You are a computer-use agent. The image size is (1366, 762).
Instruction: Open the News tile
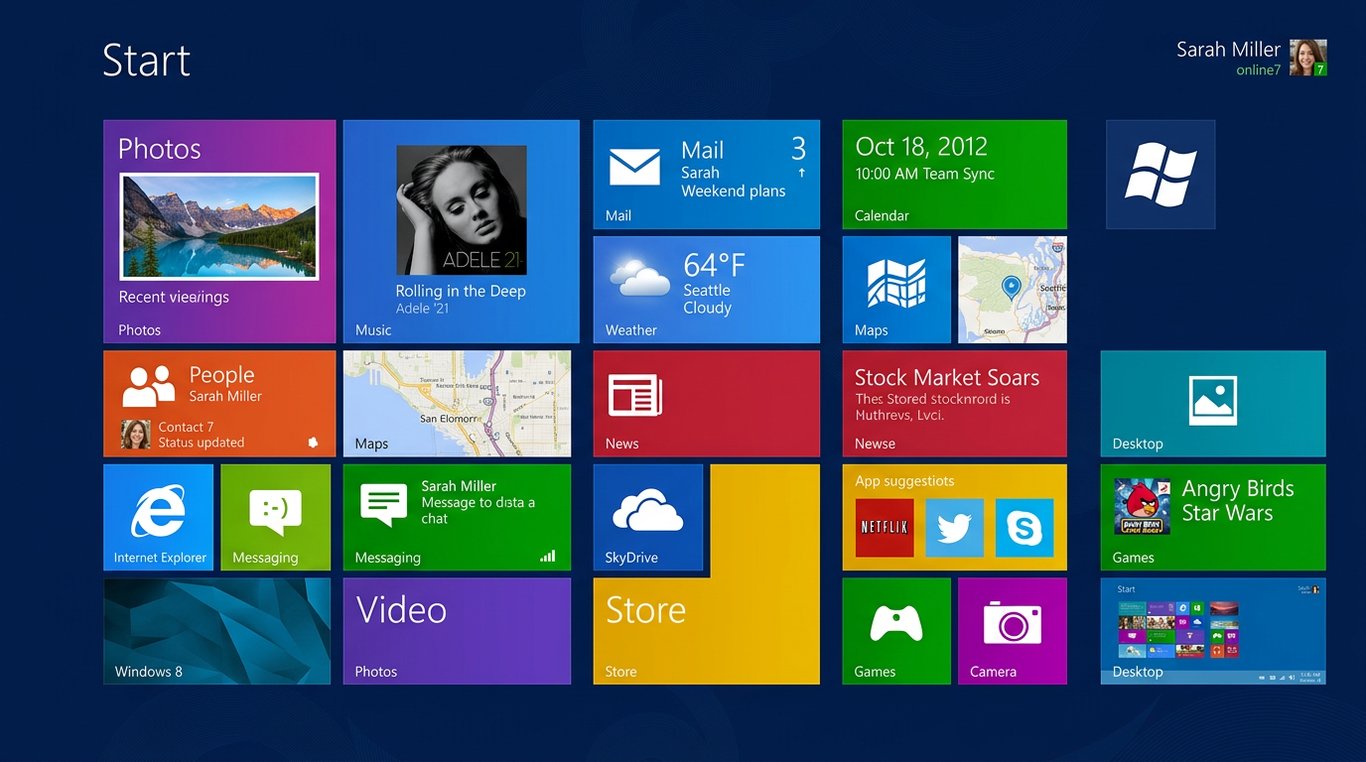click(706, 403)
